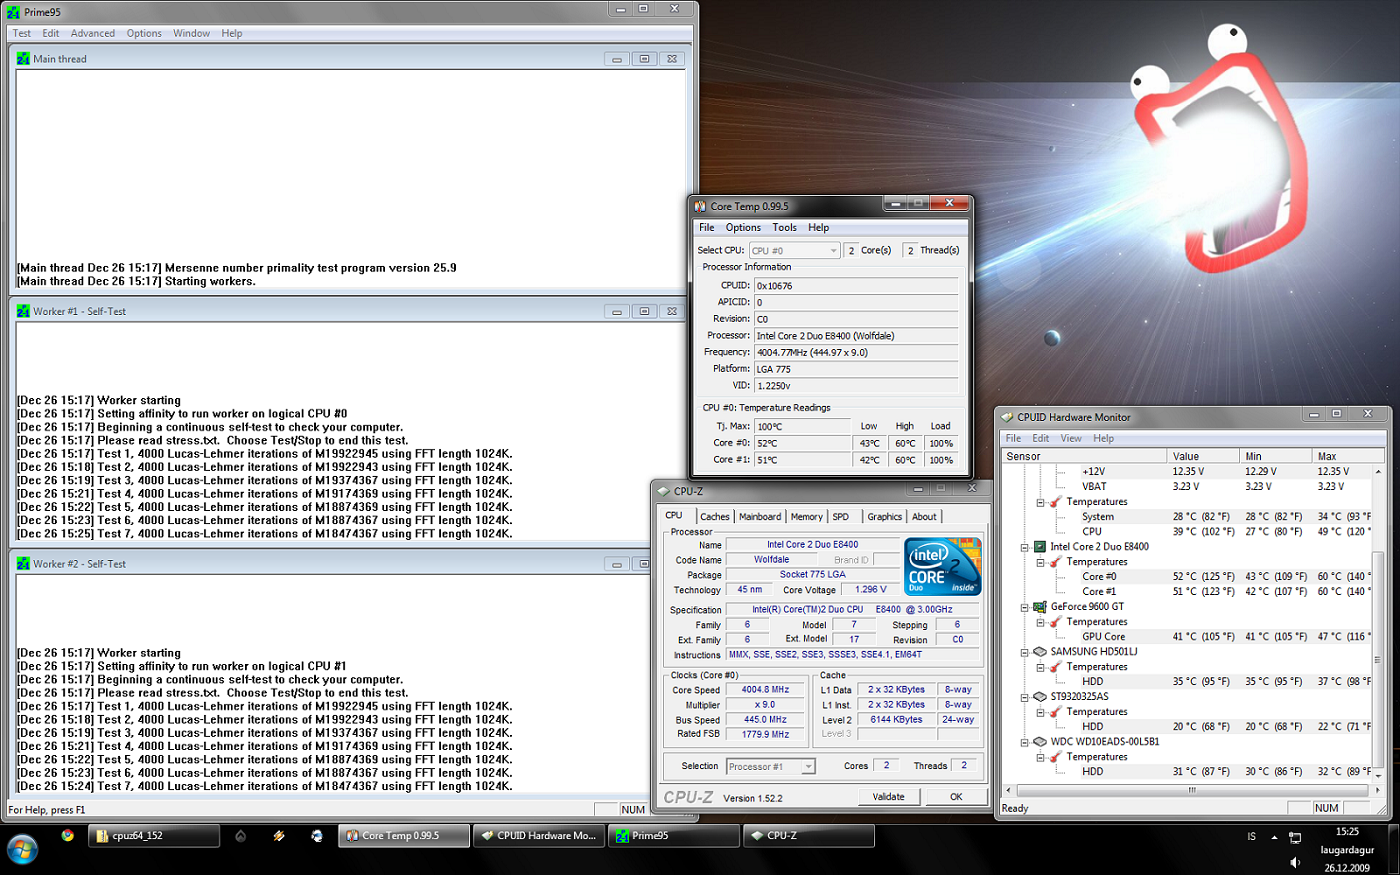Open the Advanced menu in Prime95

coord(92,33)
